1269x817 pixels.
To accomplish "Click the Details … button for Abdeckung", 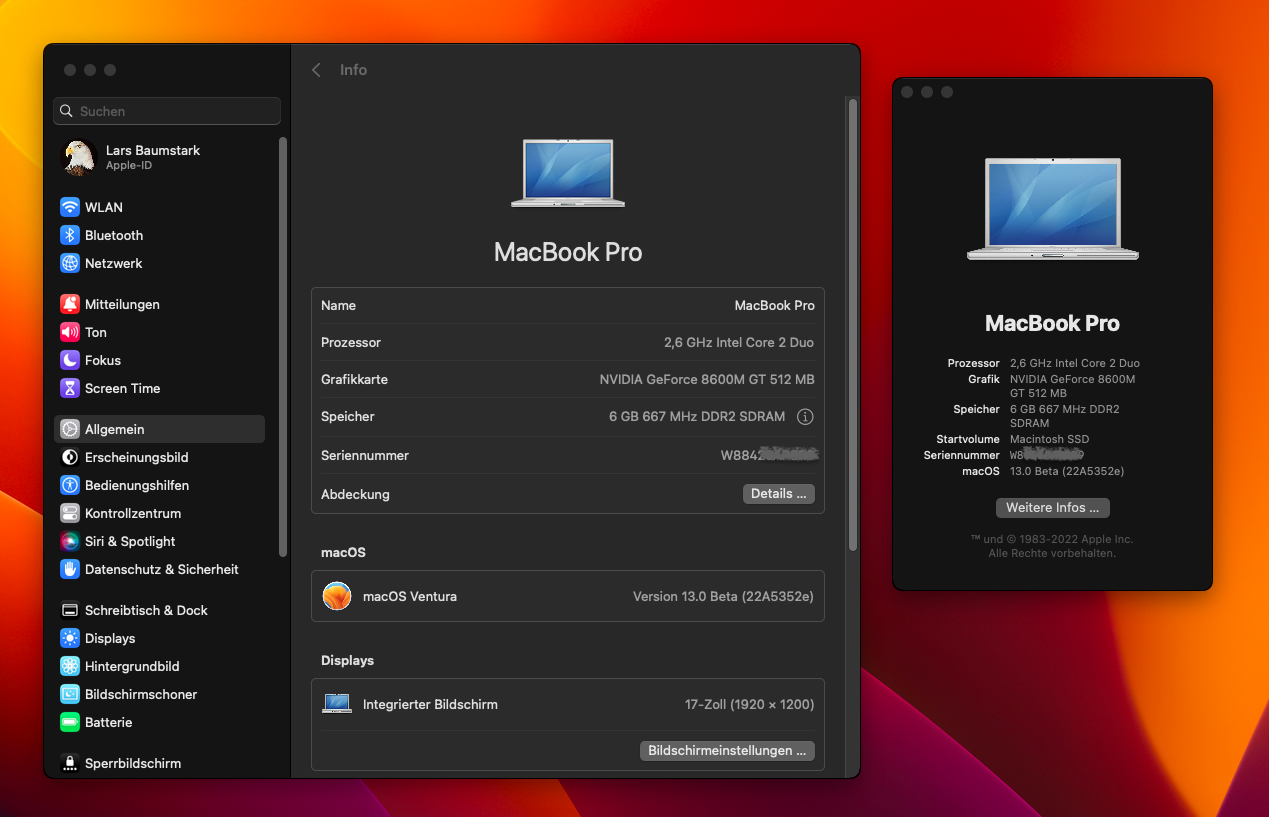I will [779, 494].
